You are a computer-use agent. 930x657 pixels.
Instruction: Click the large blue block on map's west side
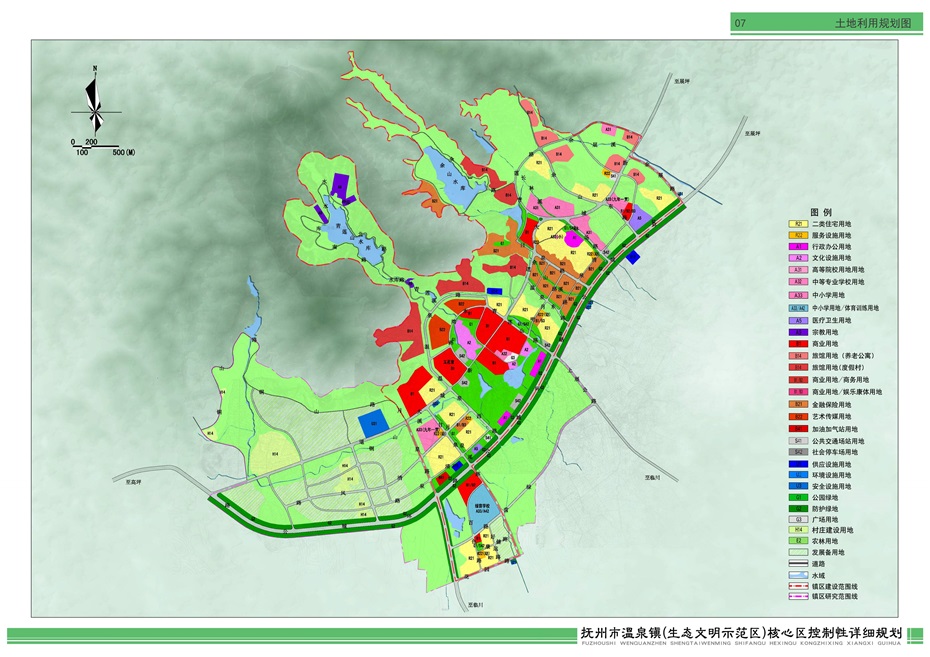point(373,423)
